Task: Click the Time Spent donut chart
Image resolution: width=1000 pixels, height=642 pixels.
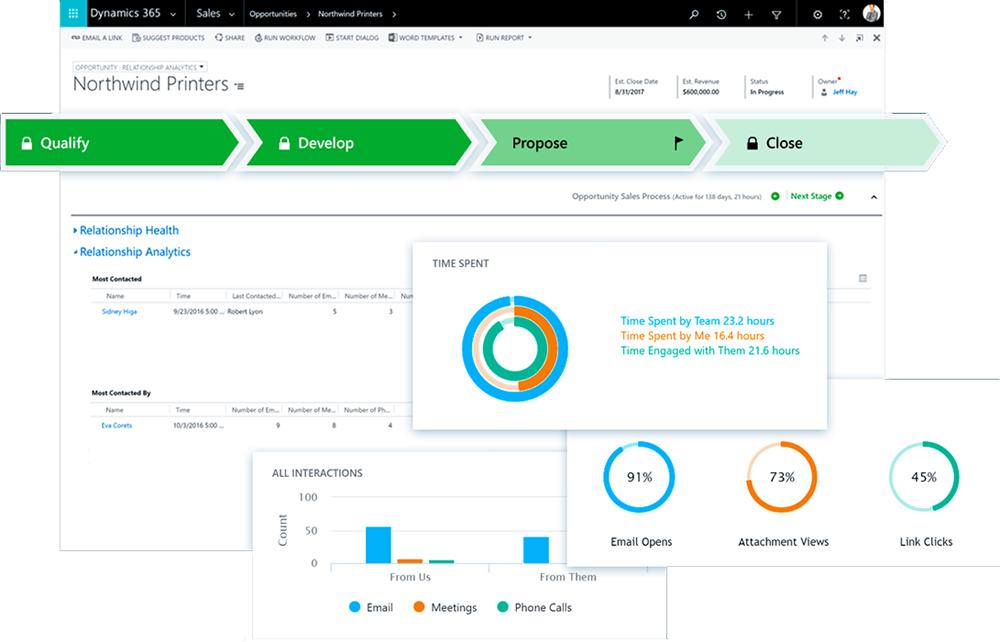Action: click(515, 349)
